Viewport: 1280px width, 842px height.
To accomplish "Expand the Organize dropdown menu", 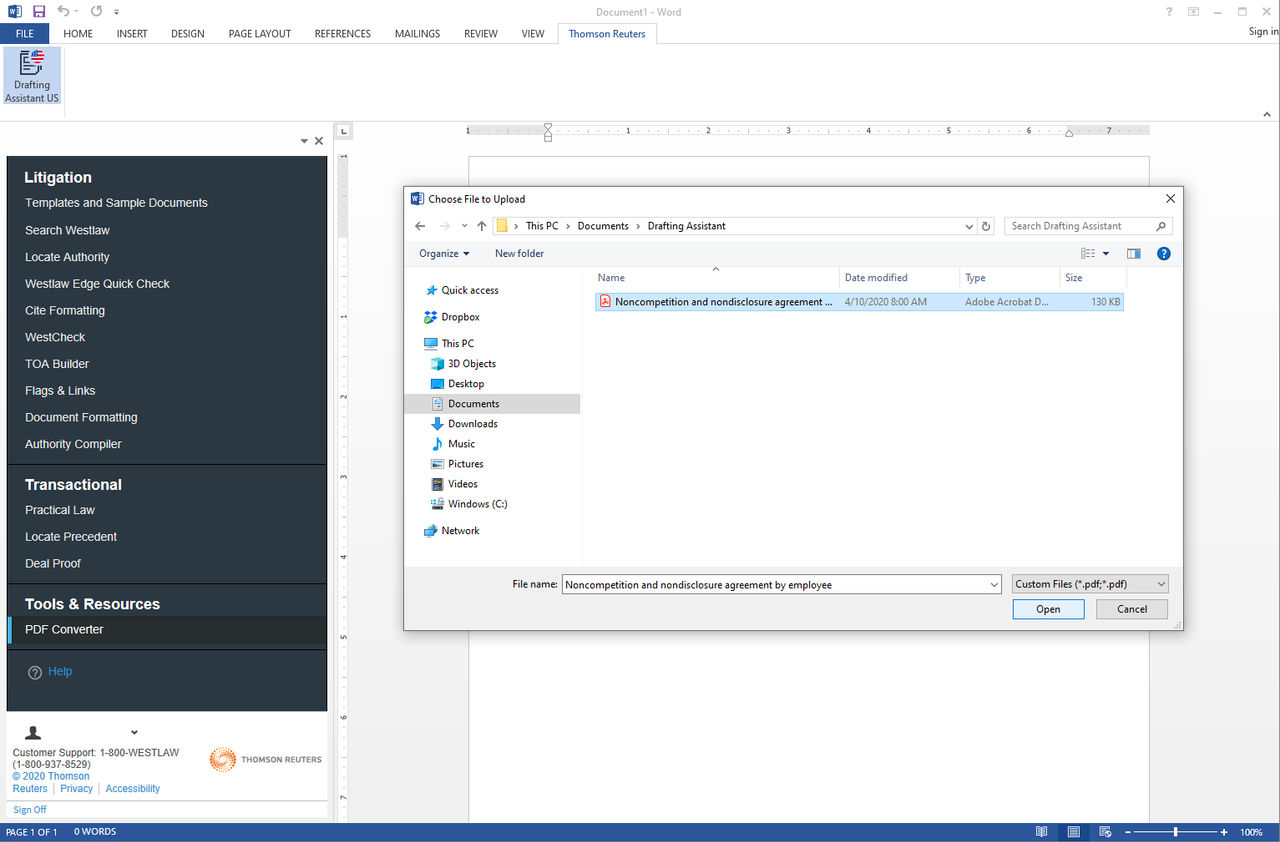I will coord(444,254).
